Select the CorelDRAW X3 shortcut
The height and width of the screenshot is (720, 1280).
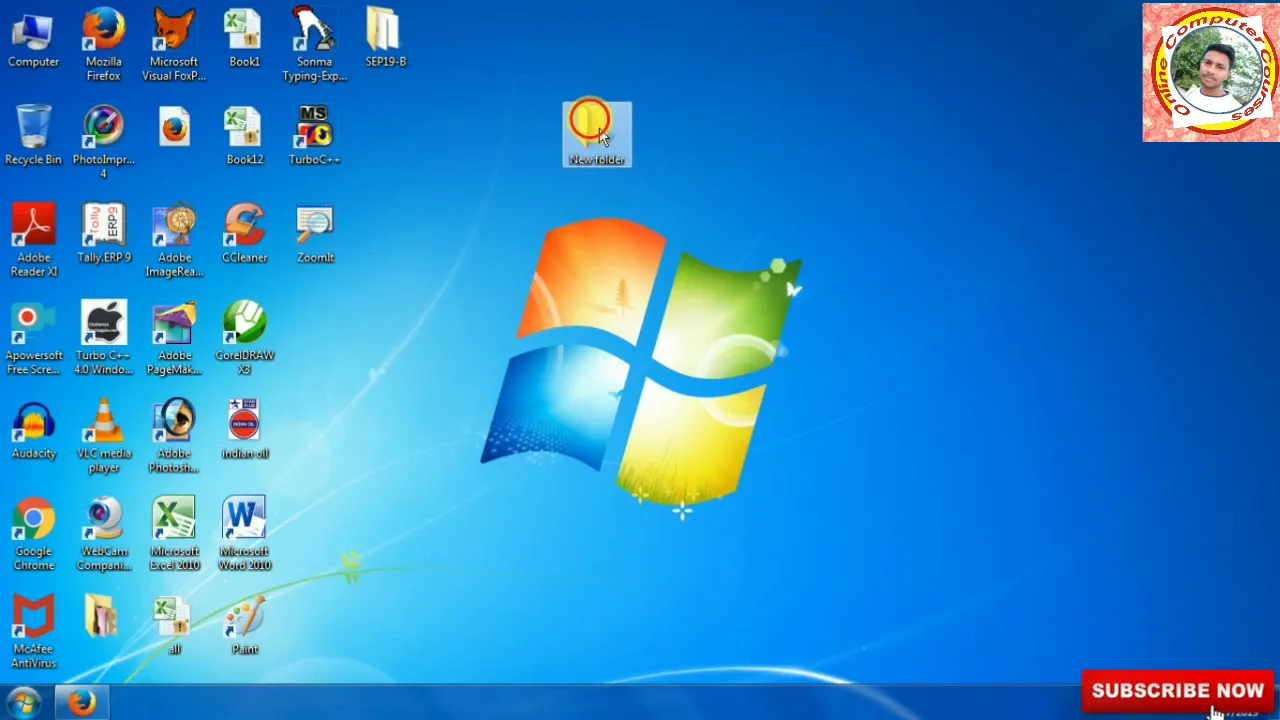click(244, 338)
